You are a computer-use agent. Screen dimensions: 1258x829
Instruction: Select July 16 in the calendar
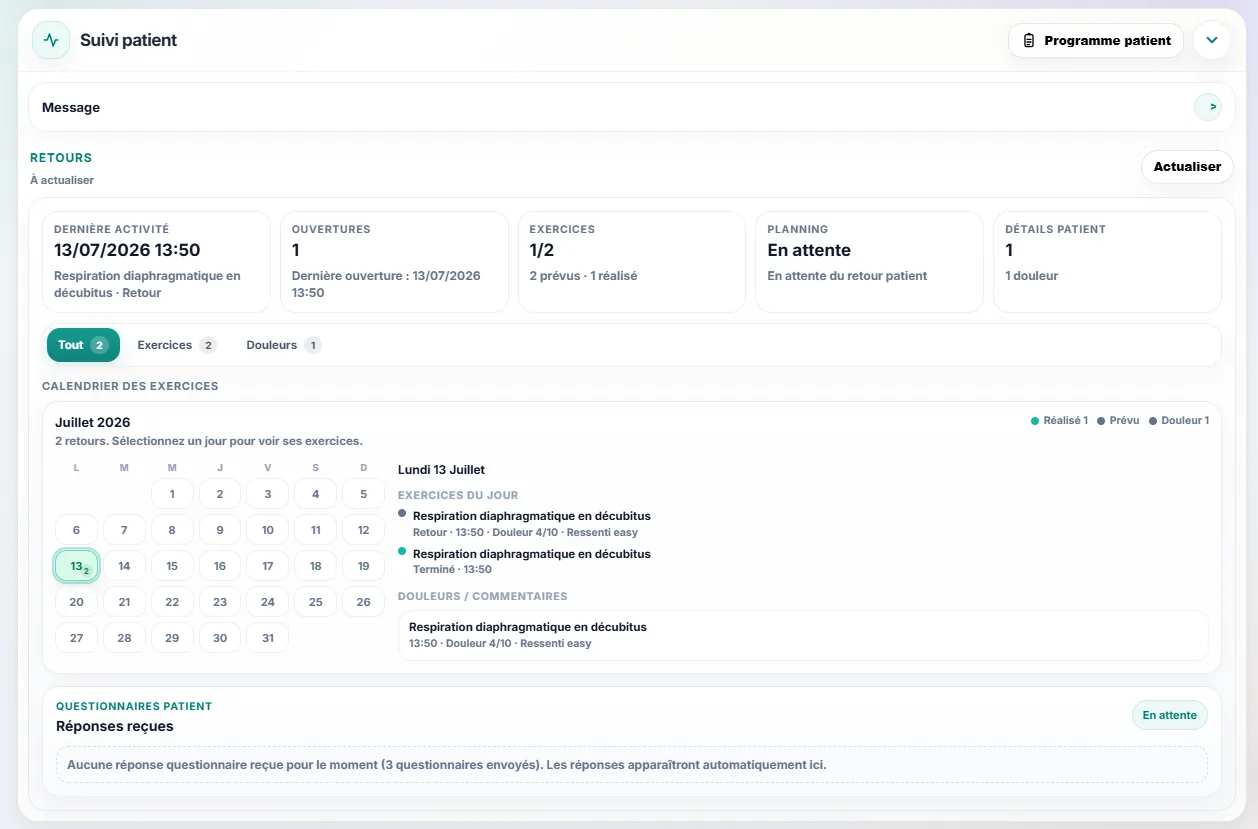click(x=220, y=566)
